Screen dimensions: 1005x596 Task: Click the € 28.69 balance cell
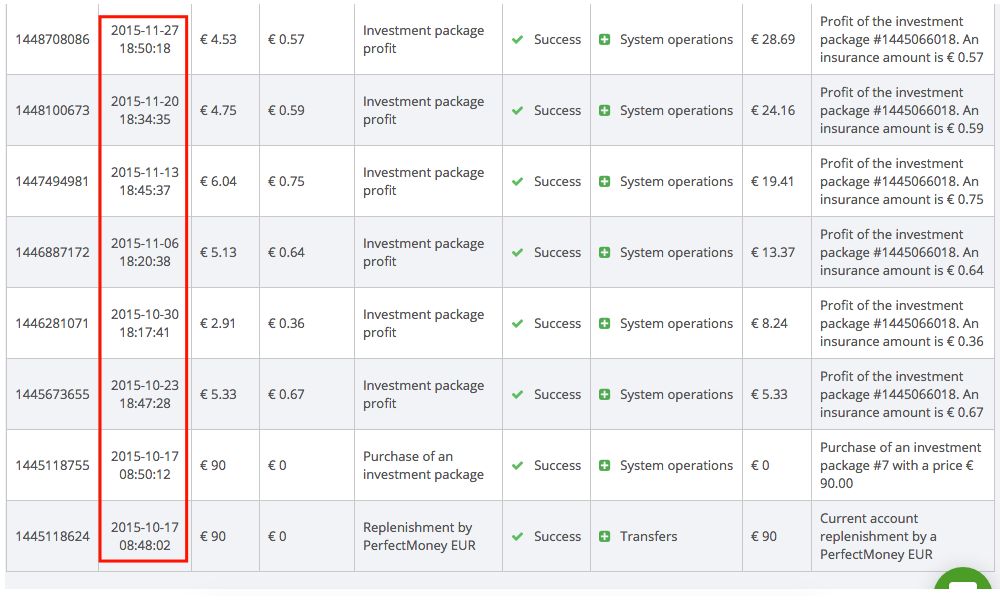coord(773,40)
